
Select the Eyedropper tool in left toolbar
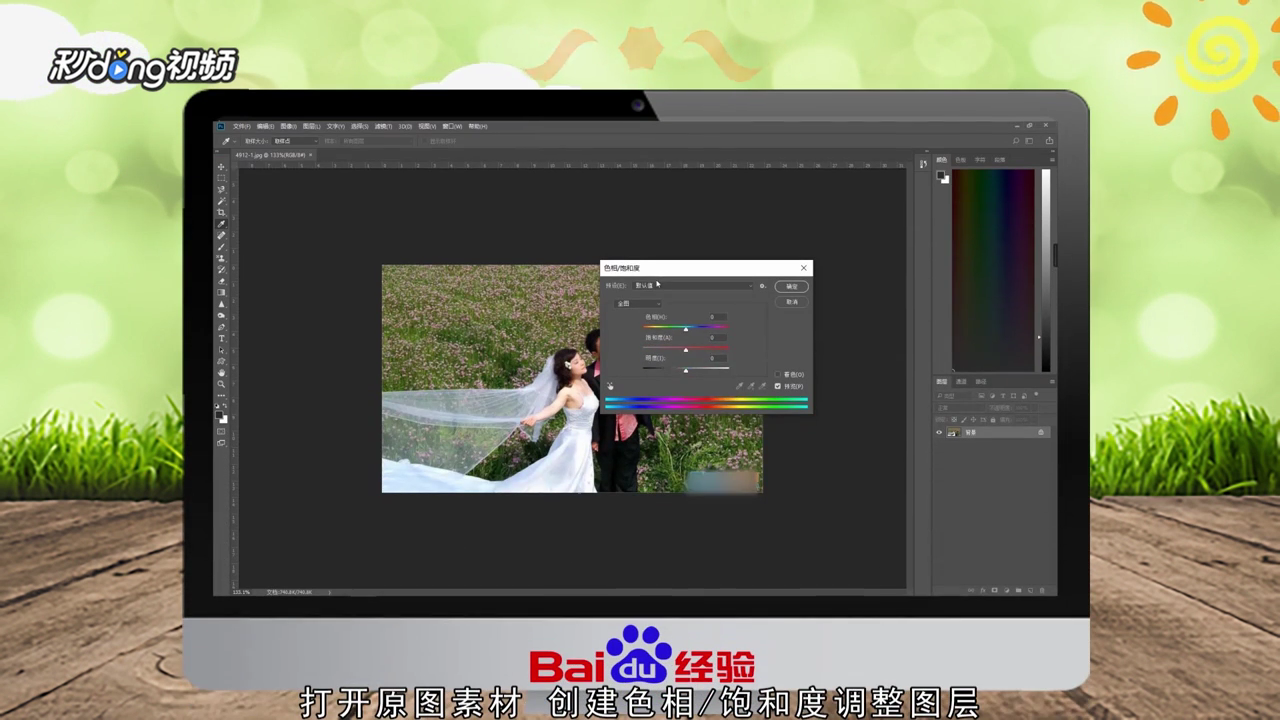point(221,224)
